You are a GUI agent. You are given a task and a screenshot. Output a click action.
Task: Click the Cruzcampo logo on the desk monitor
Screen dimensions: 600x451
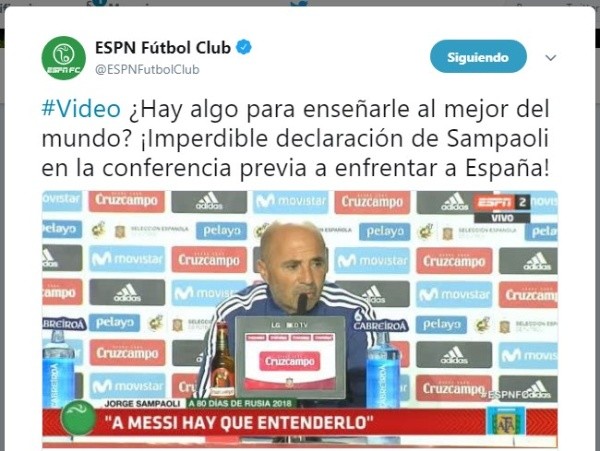pyautogui.click(x=290, y=361)
